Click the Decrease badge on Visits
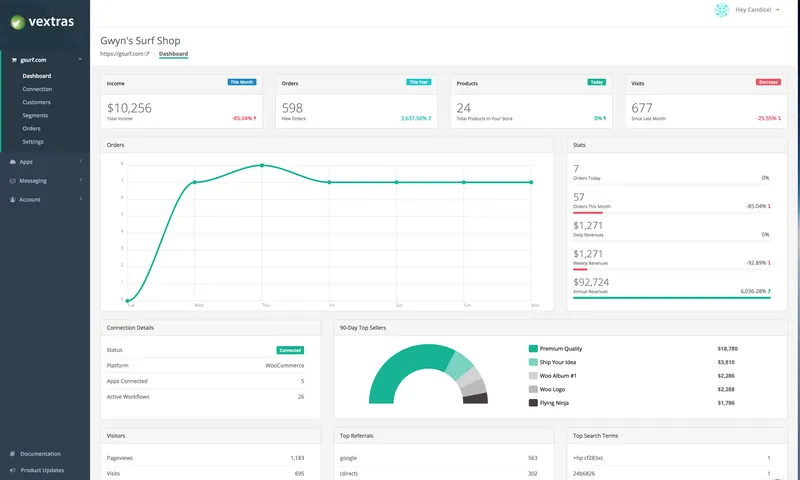 point(768,82)
